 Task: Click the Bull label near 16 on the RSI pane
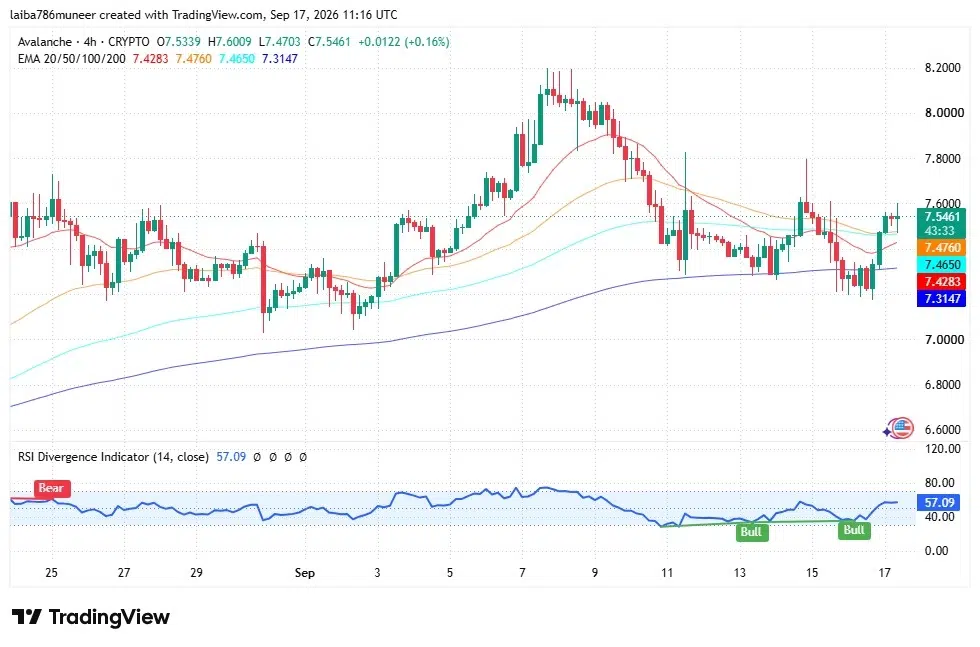coord(854,530)
